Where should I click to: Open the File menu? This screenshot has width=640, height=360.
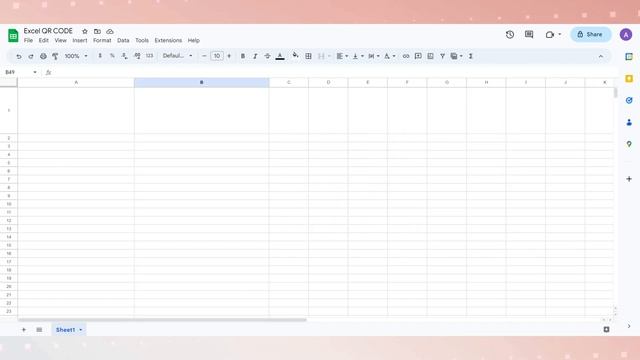pos(28,40)
